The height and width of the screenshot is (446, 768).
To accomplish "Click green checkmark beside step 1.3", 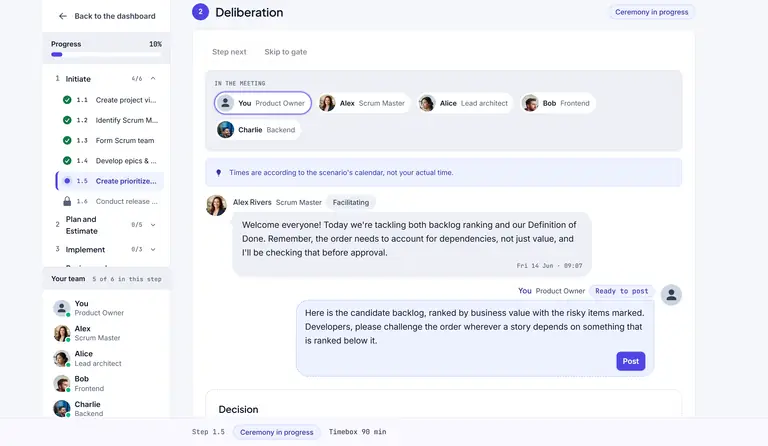I will (67, 141).
